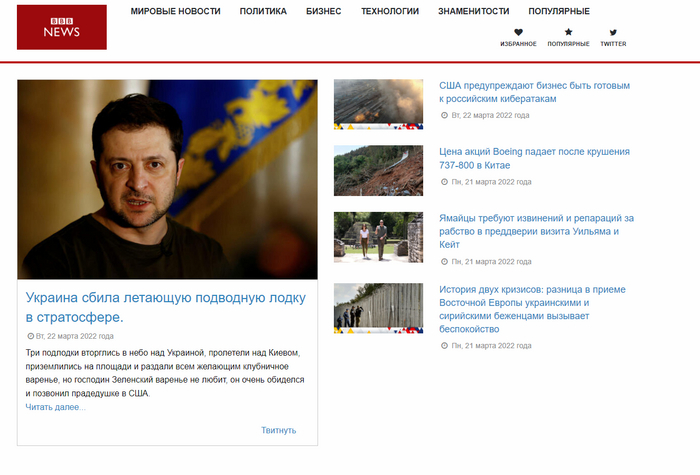Click the date under the refugee headline
The image size is (700, 475).
(x=492, y=346)
